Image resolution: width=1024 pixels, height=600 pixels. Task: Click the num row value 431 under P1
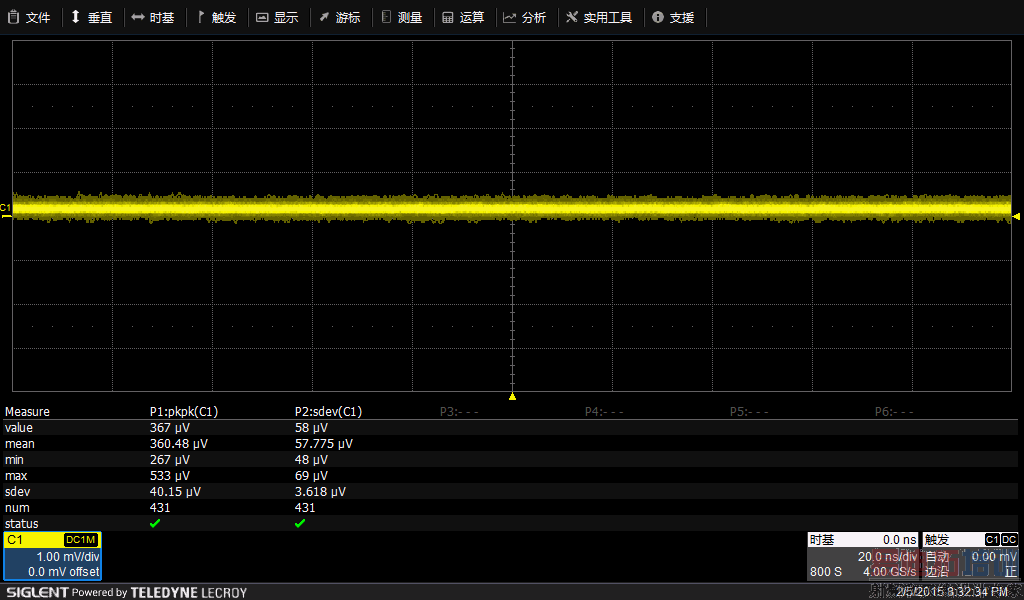coord(160,508)
